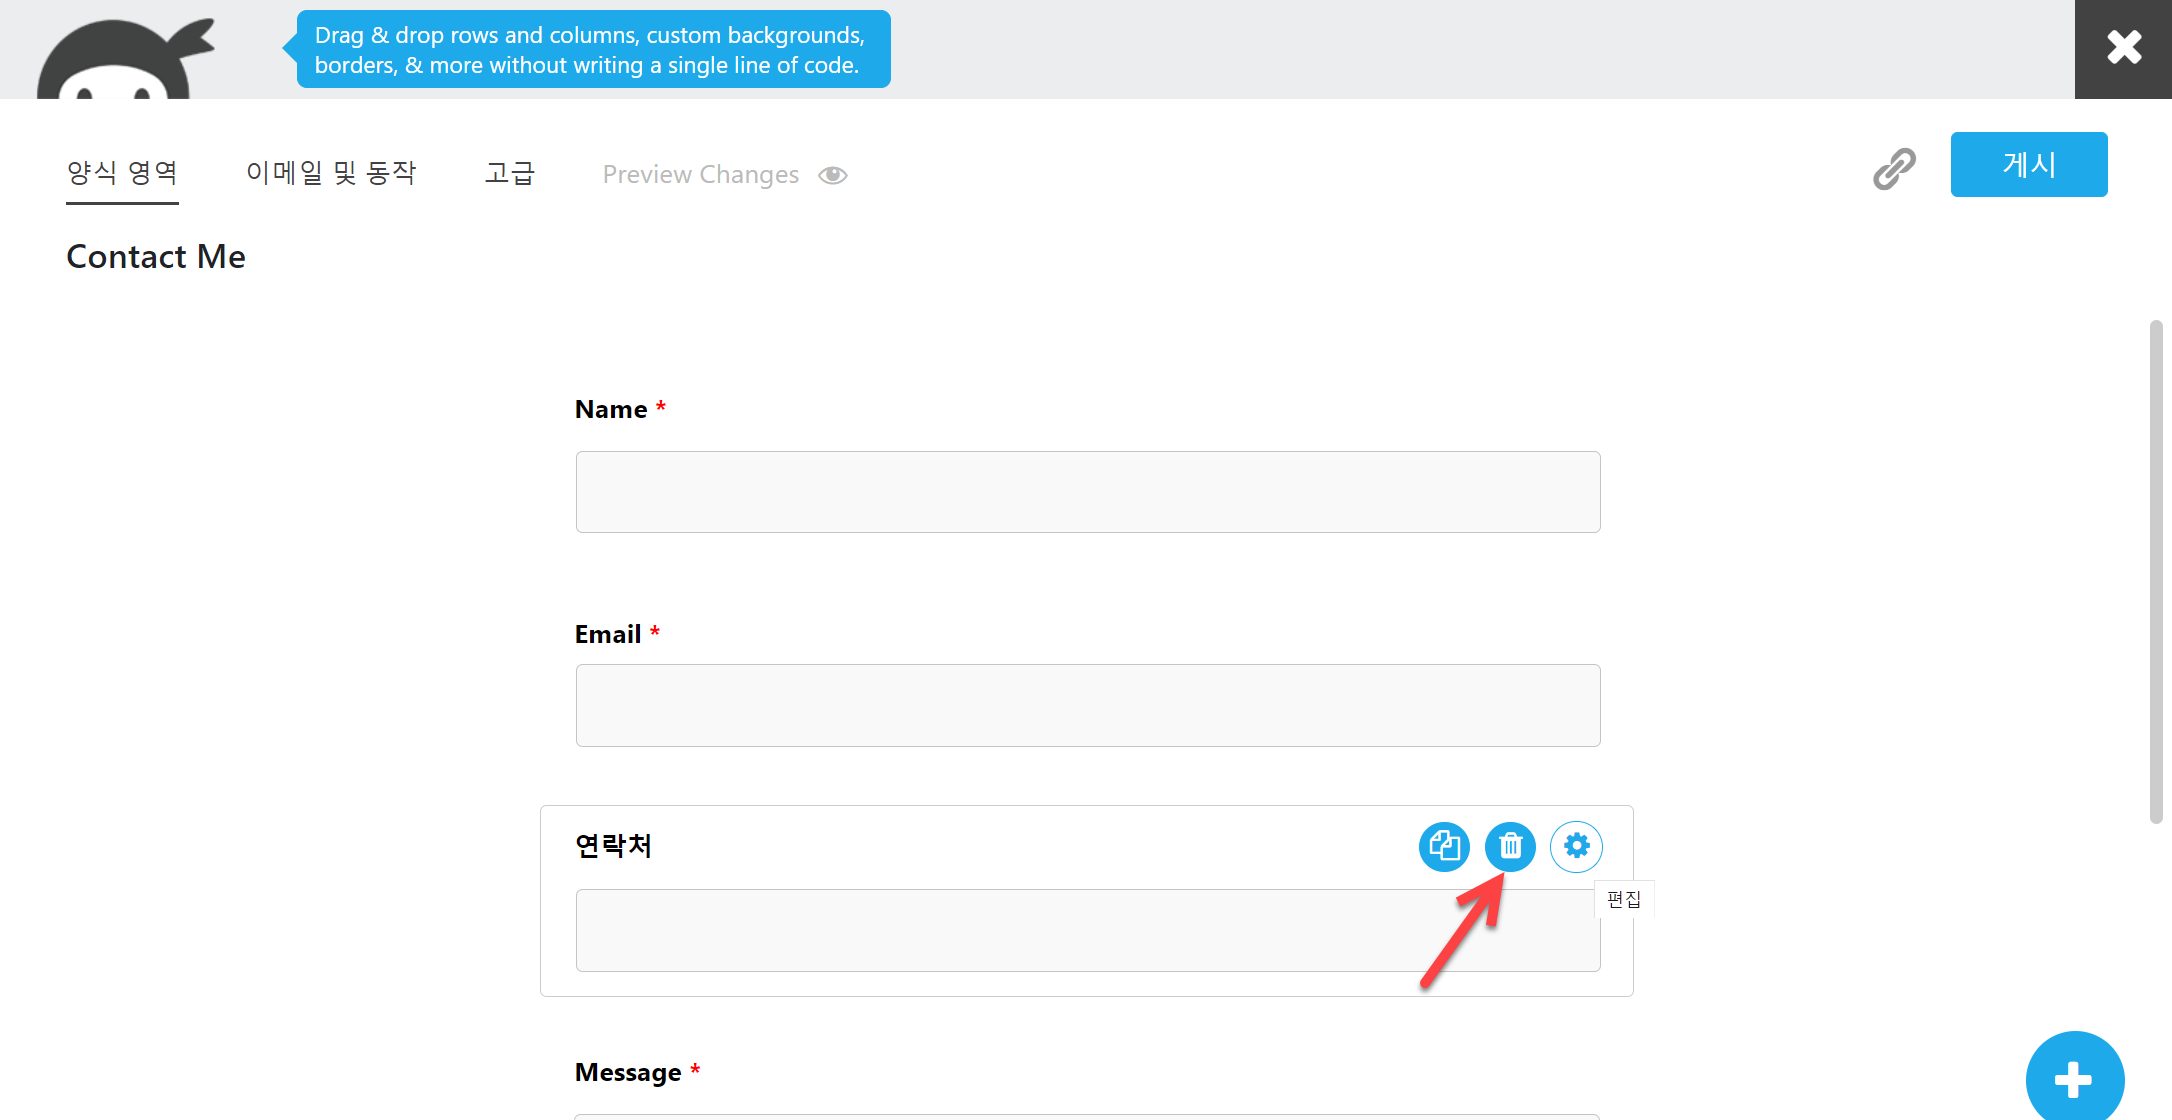Image resolution: width=2172 pixels, height=1120 pixels.
Task: Delete the 연락처 field with trash icon
Action: tap(1510, 847)
